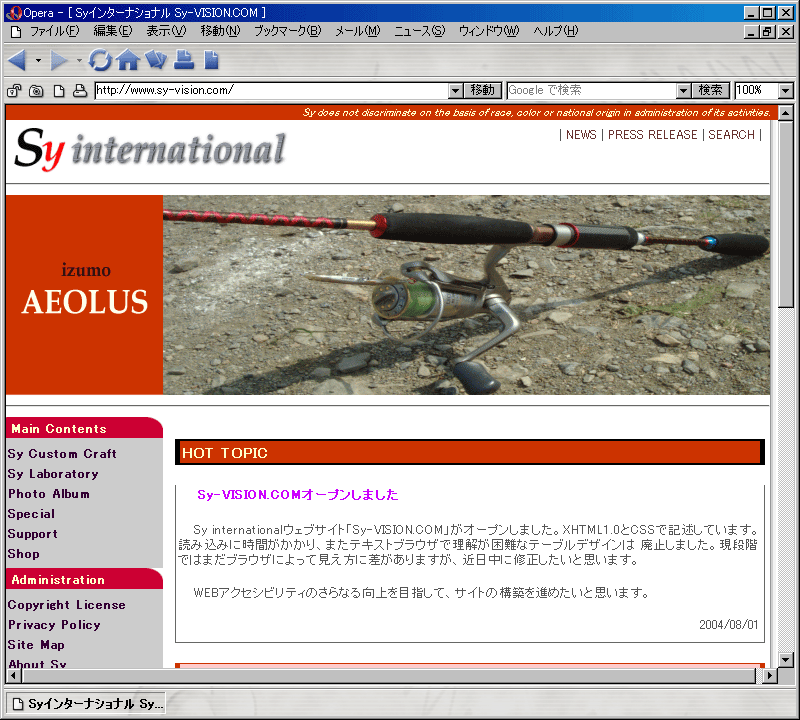Restore the inner document window

tap(767, 32)
